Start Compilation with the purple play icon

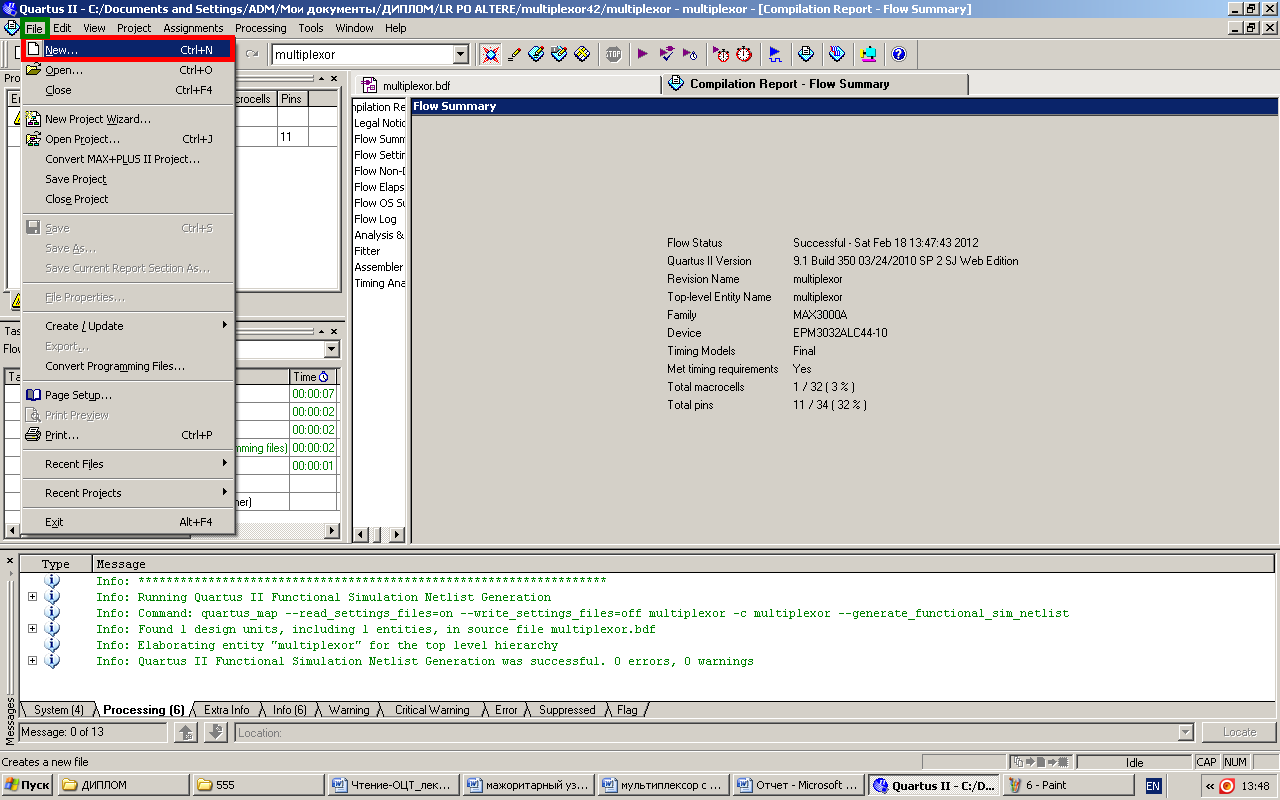pyautogui.click(x=643, y=54)
